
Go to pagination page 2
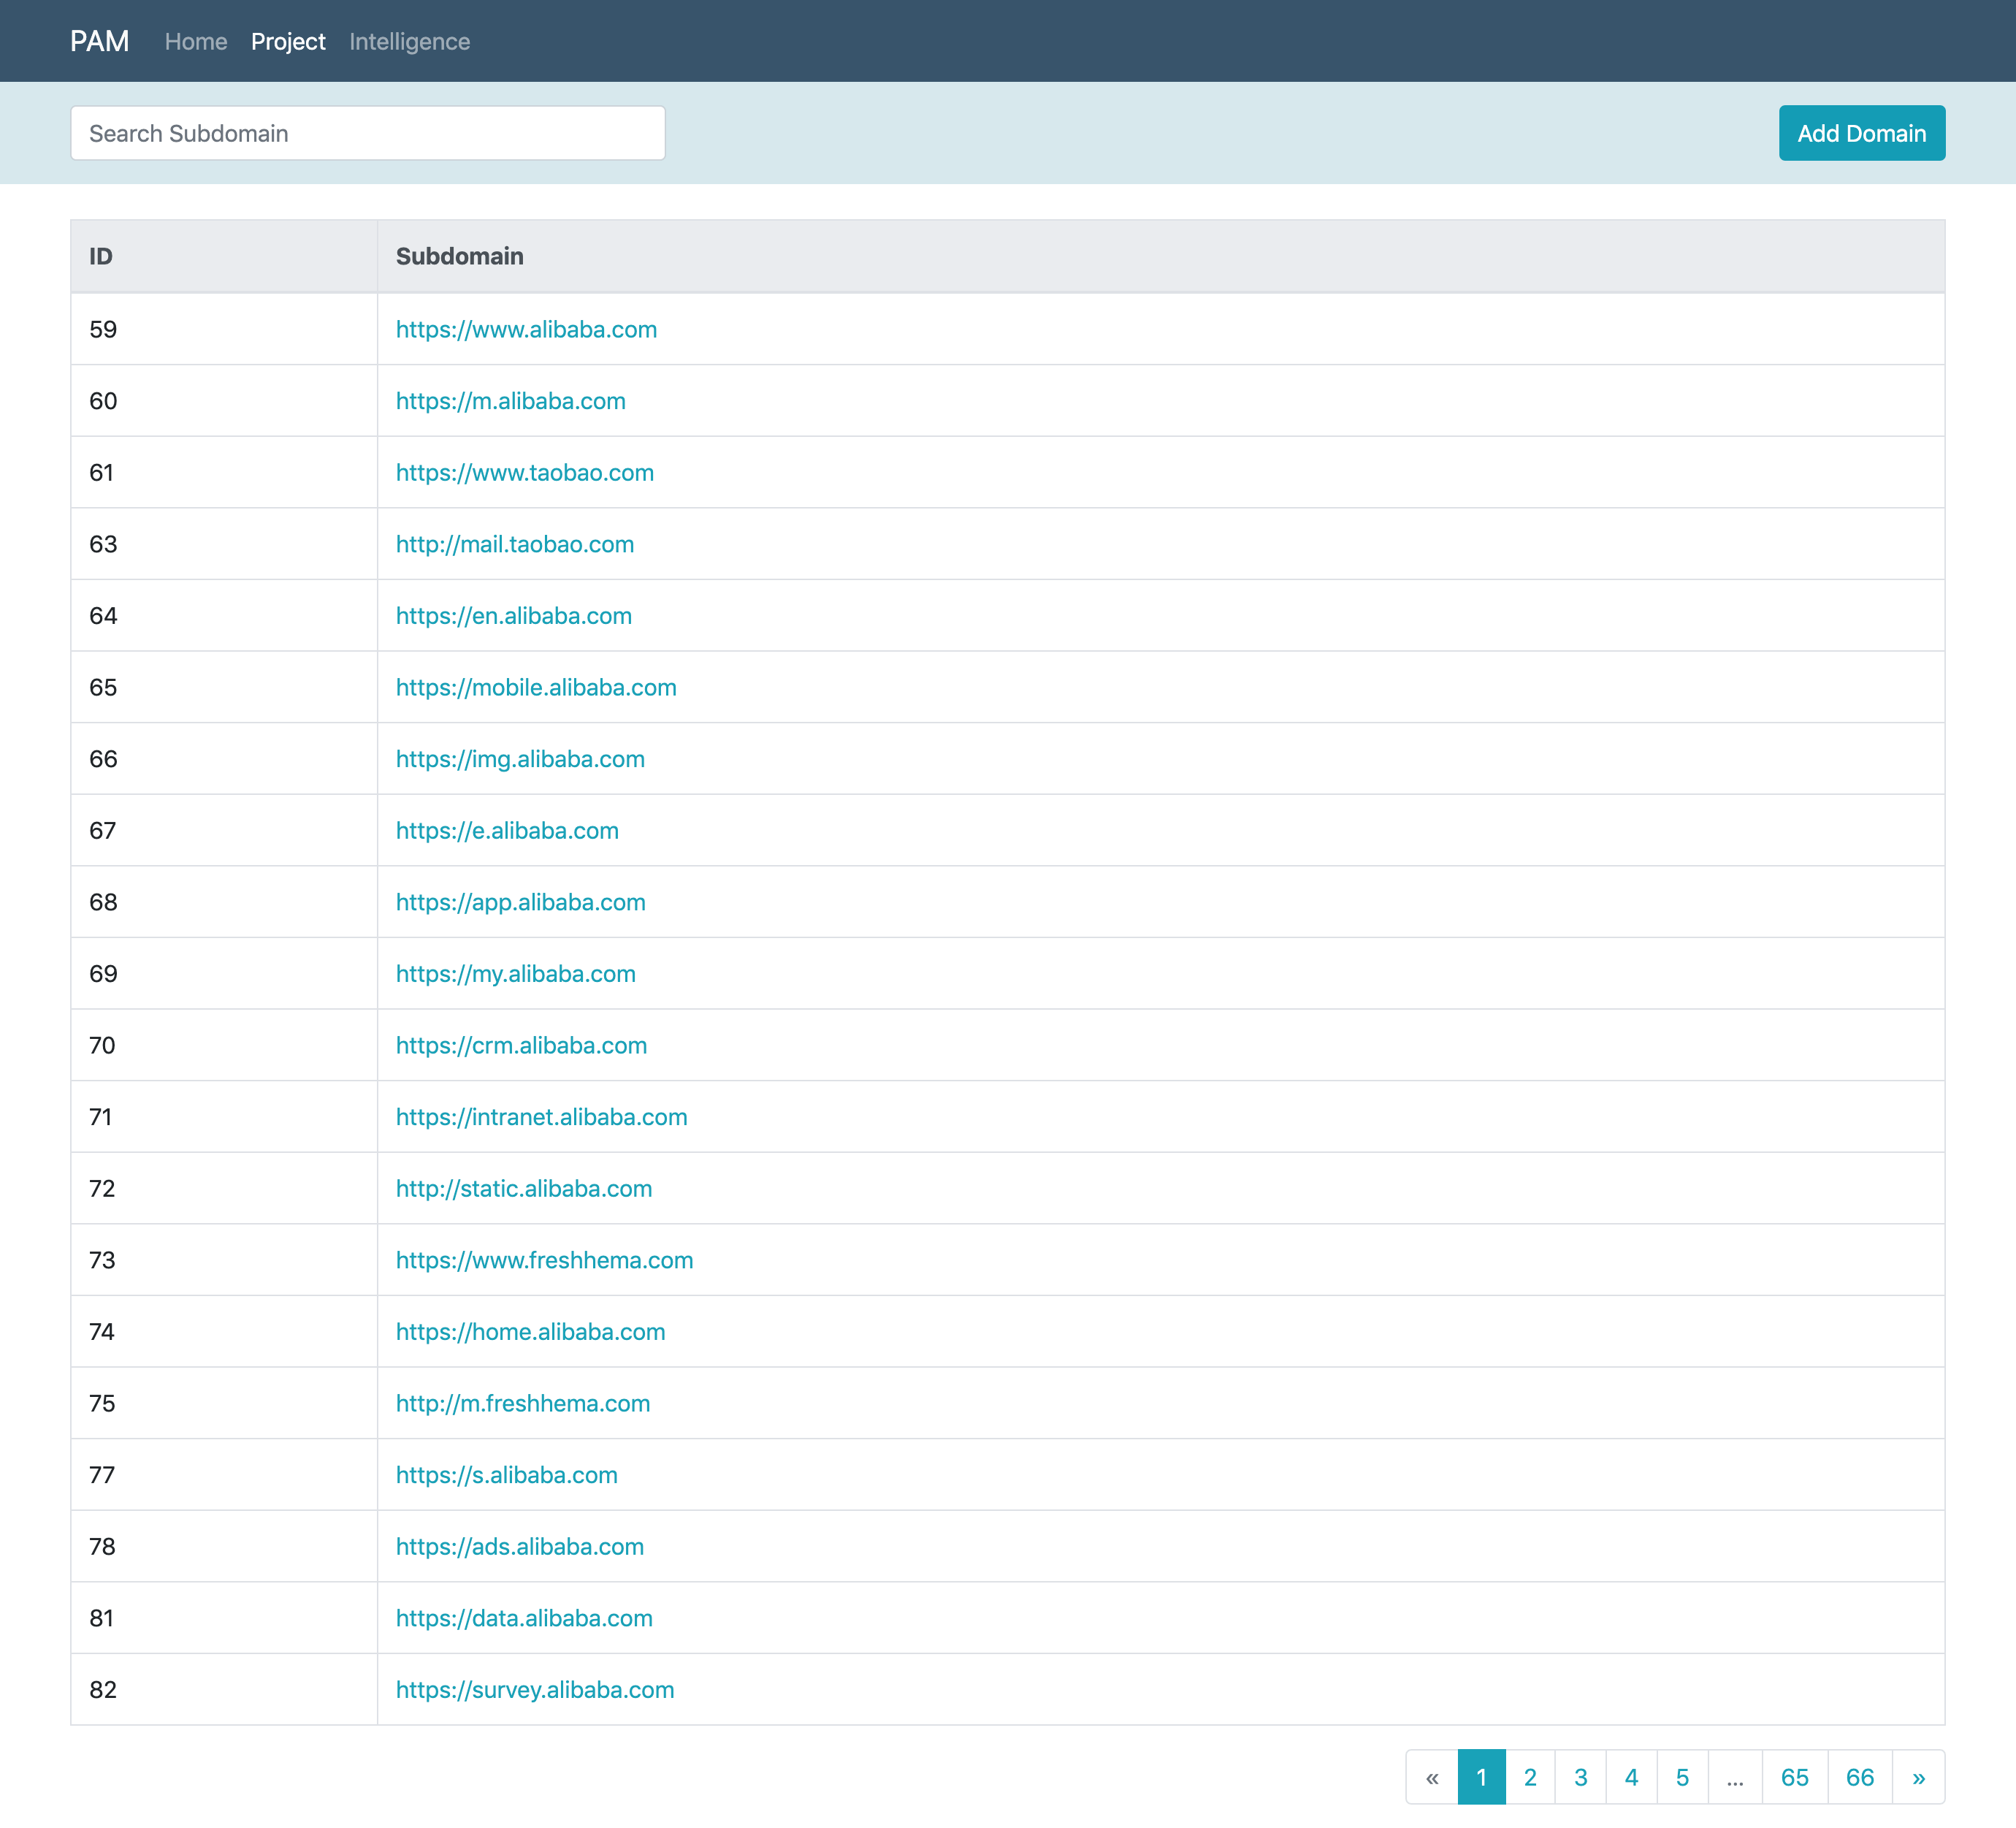click(x=1529, y=1777)
